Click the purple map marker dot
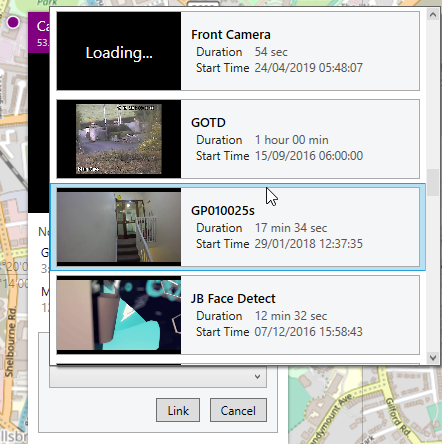The height and width of the screenshot is (444, 442). [x=13, y=22]
